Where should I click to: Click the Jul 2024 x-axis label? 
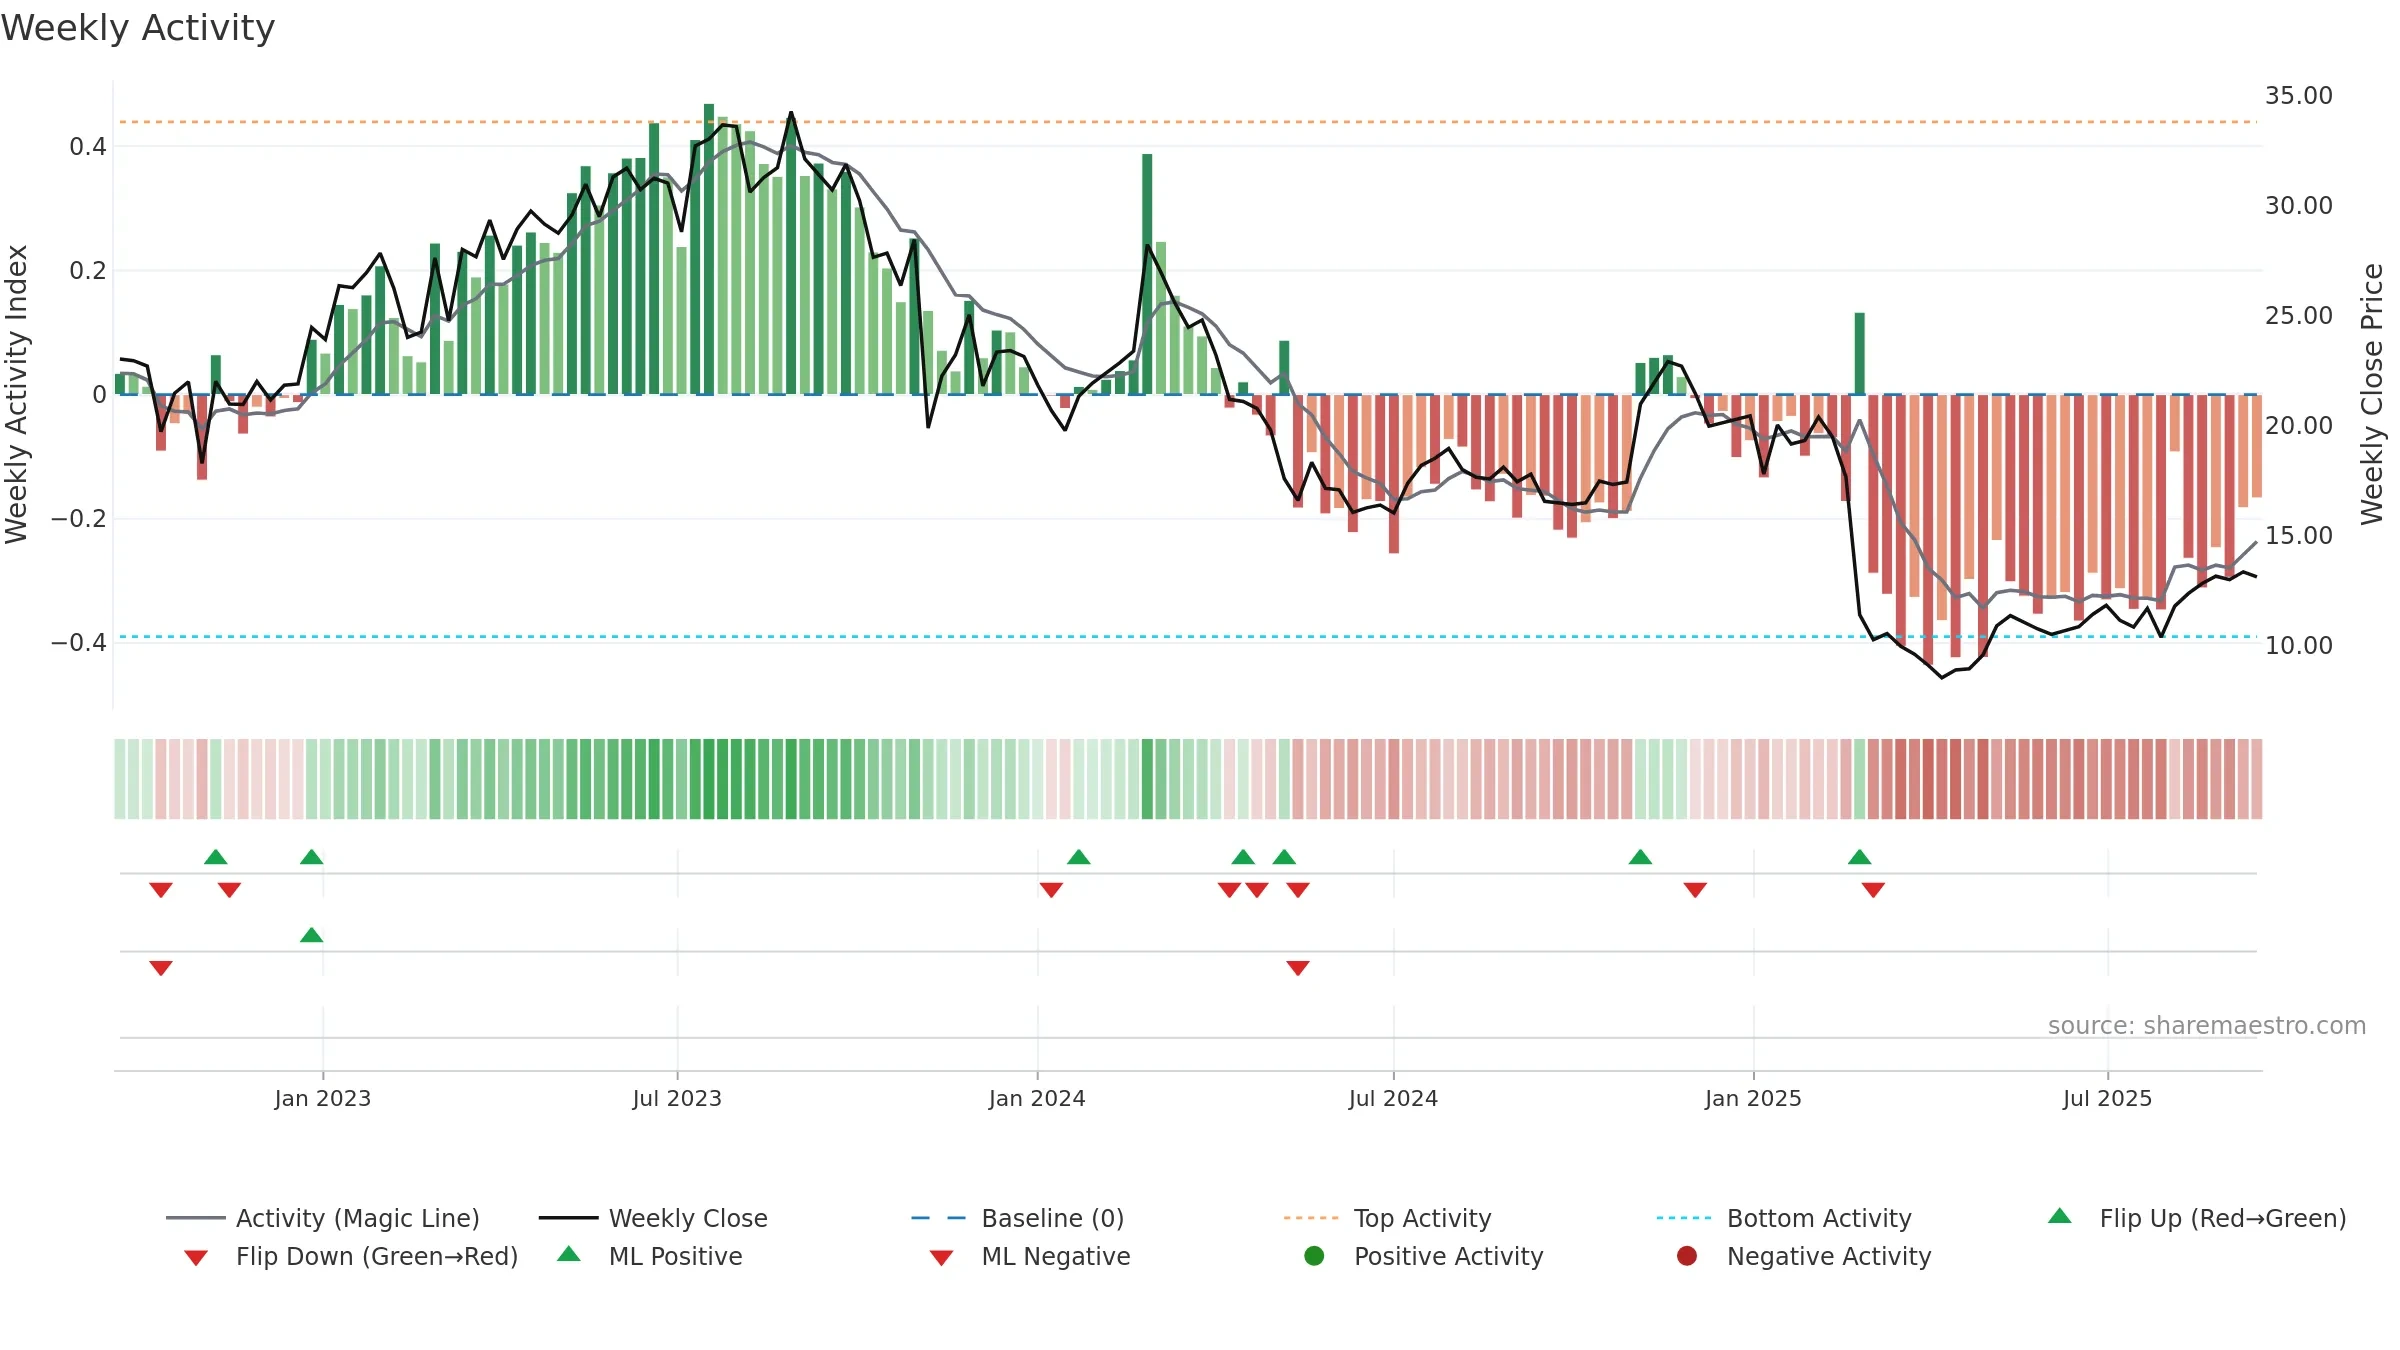(1393, 1098)
